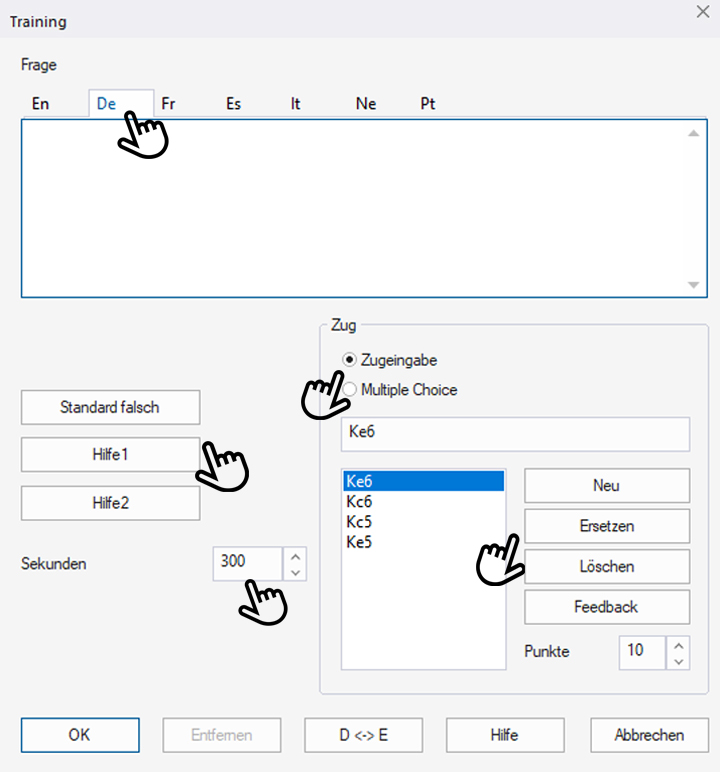Viewport: 720px width, 772px height.
Task: Decrease the Sekunden value with down arrow
Action: tap(295, 572)
